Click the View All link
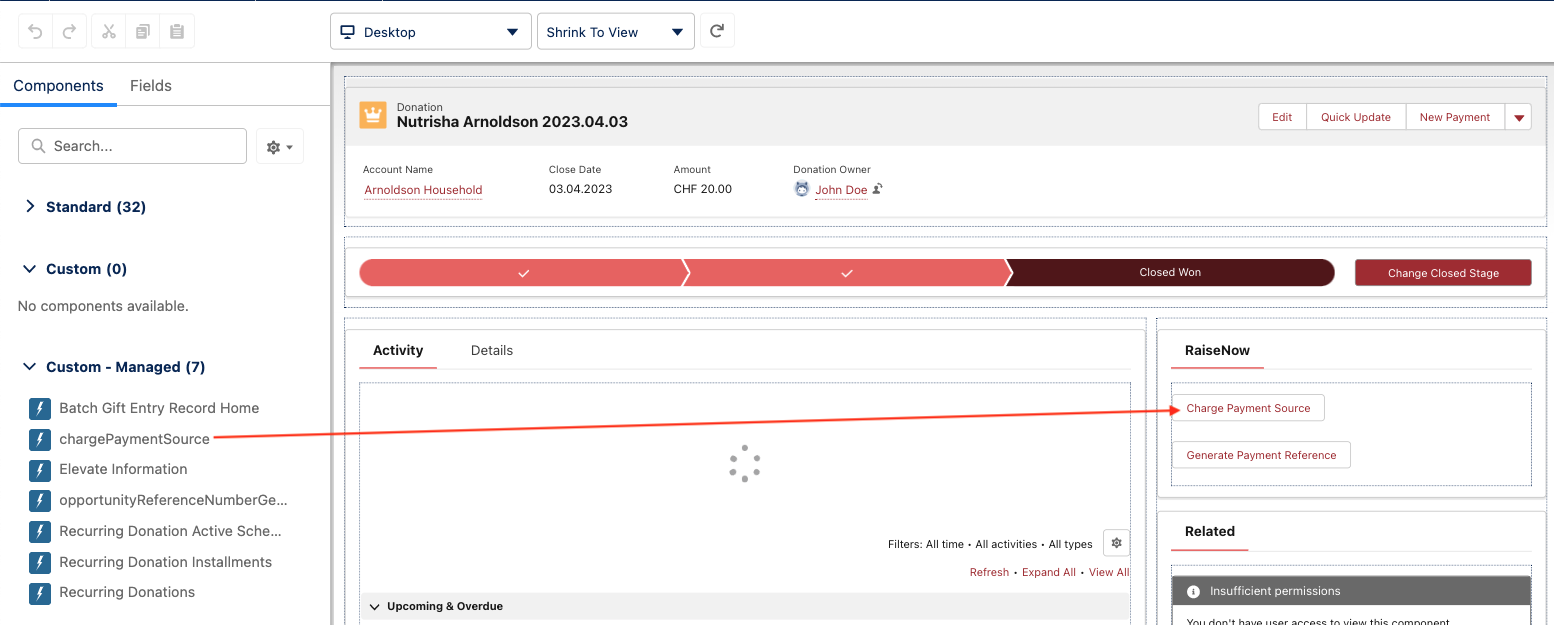The image size is (1554, 625). 1109,572
